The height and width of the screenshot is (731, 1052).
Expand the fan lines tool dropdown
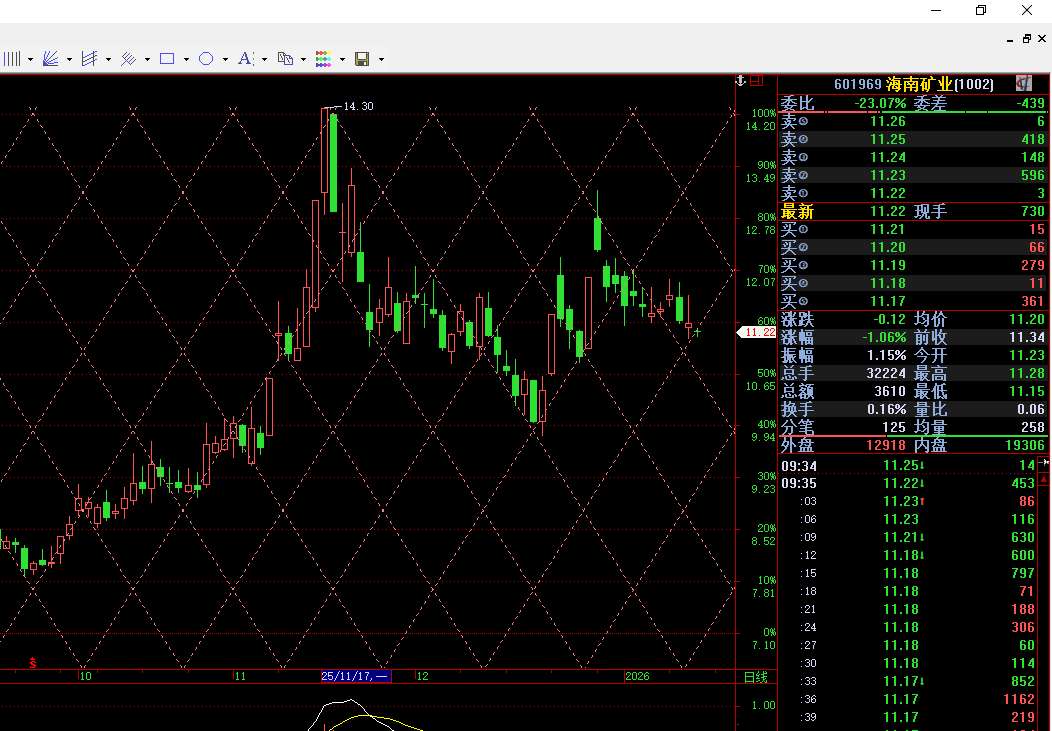pyautogui.click(x=69, y=60)
